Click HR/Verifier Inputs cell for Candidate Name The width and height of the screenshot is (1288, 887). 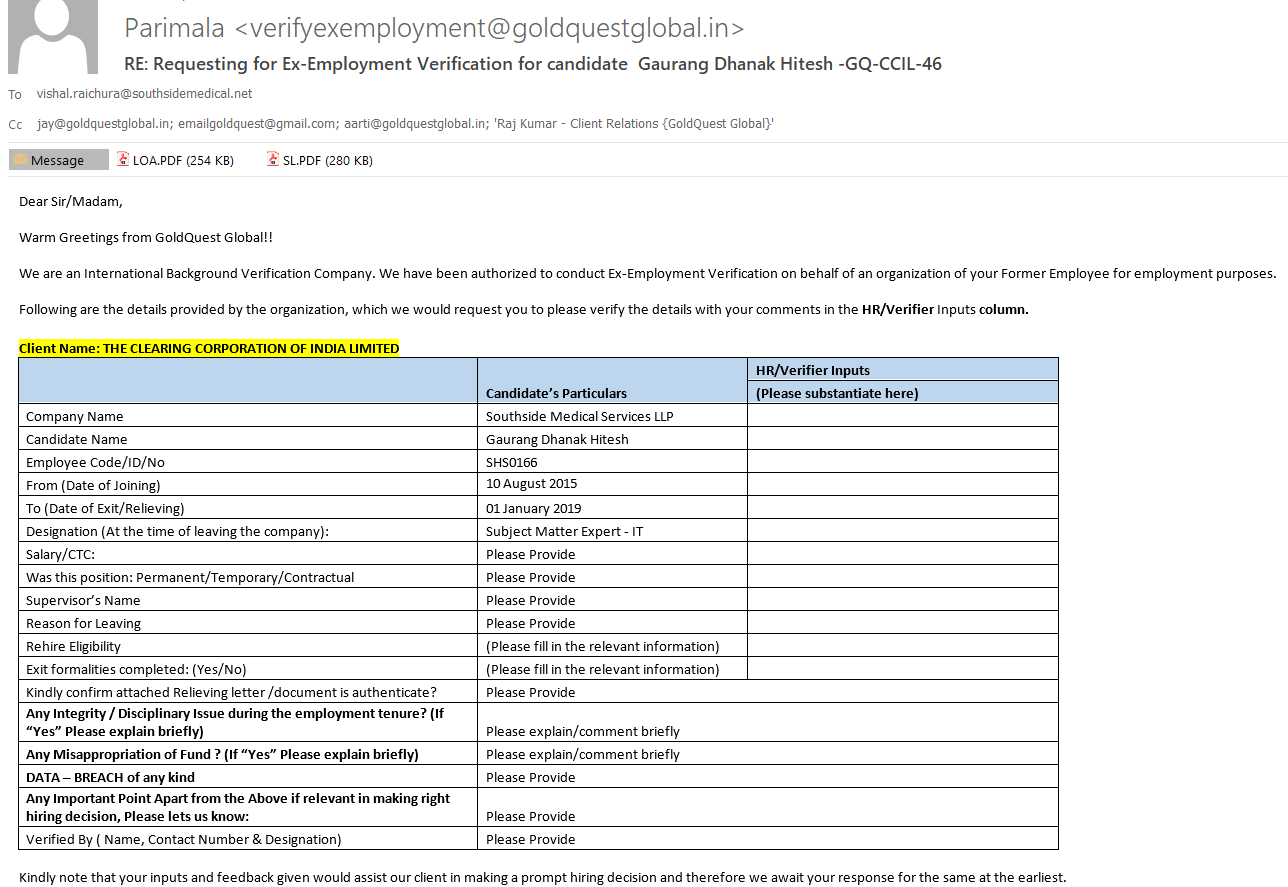click(902, 439)
